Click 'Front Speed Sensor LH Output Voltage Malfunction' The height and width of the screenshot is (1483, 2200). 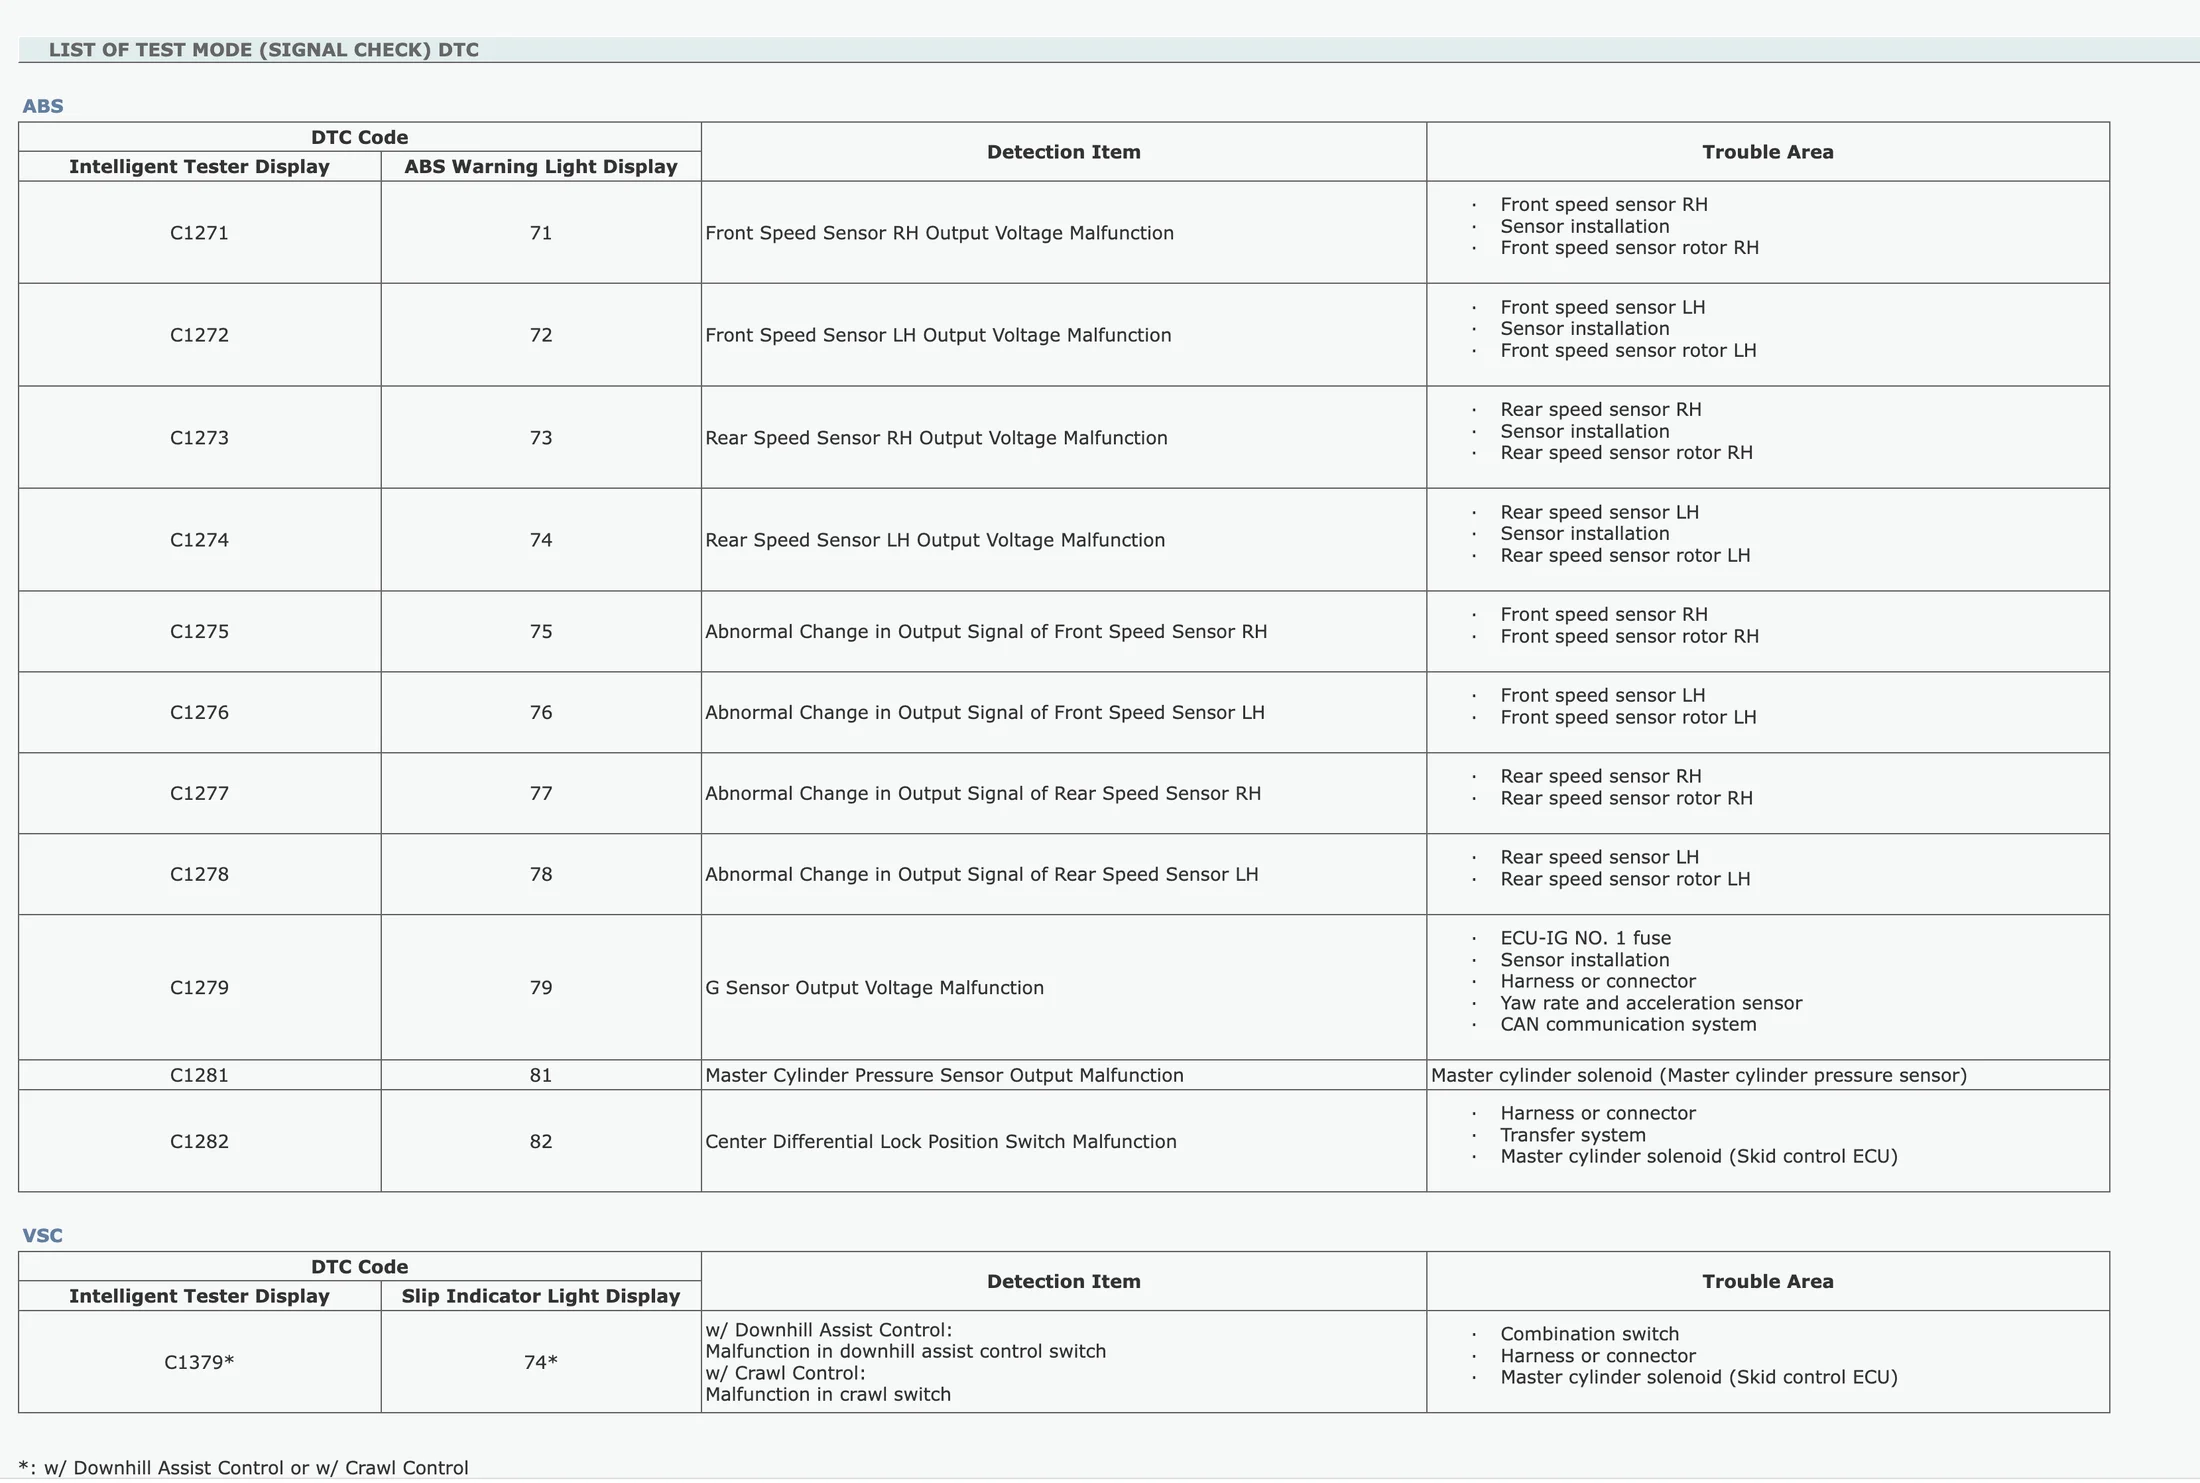tap(938, 335)
